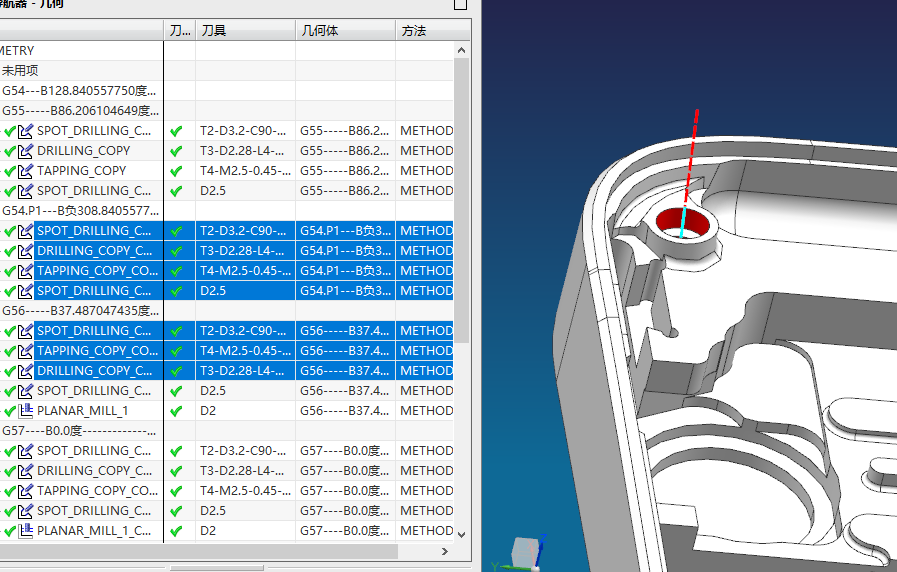The image size is (897, 572).
Task: Sort by the 方法 column header
Action: (433, 30)
